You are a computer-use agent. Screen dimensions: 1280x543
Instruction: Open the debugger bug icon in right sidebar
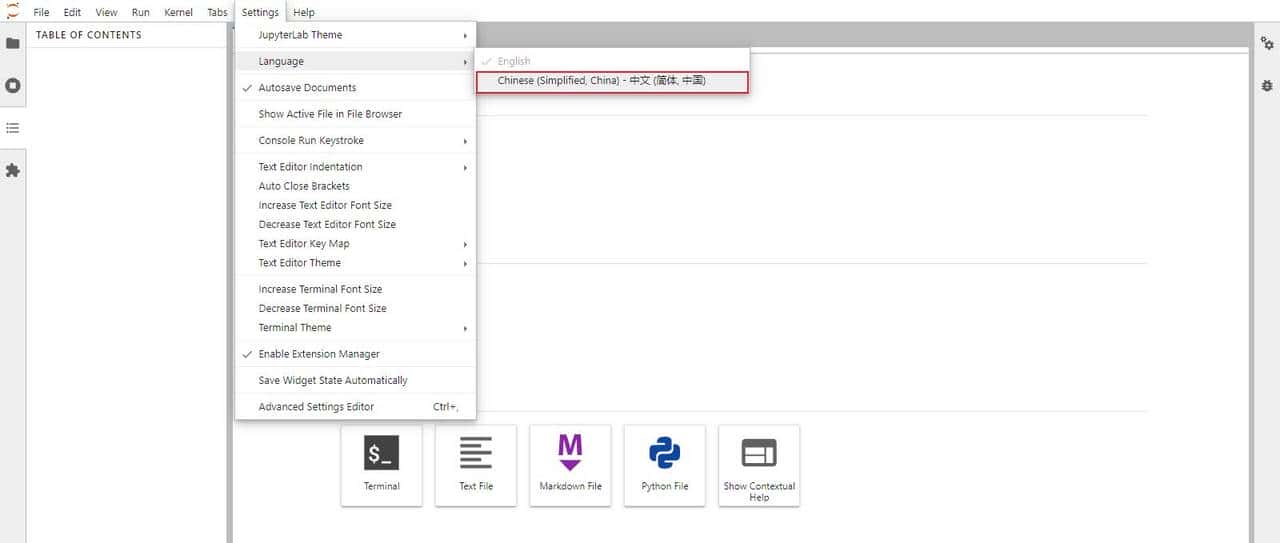click(1267, 86)
